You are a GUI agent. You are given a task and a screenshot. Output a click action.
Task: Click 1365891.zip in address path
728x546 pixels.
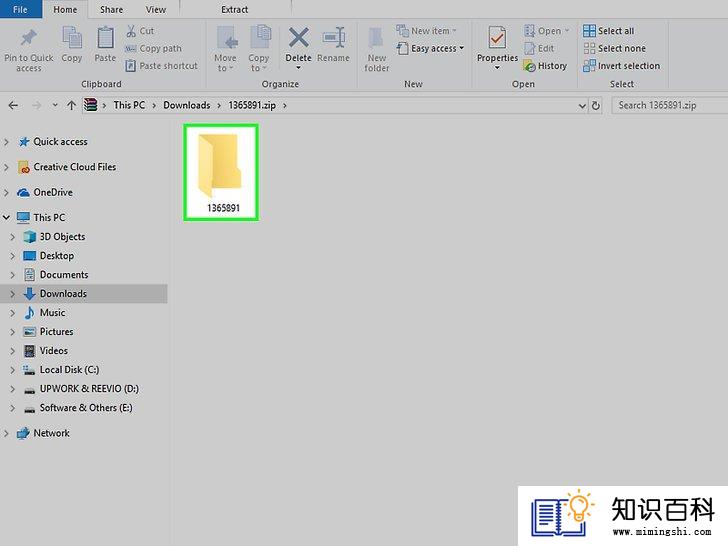252,105
